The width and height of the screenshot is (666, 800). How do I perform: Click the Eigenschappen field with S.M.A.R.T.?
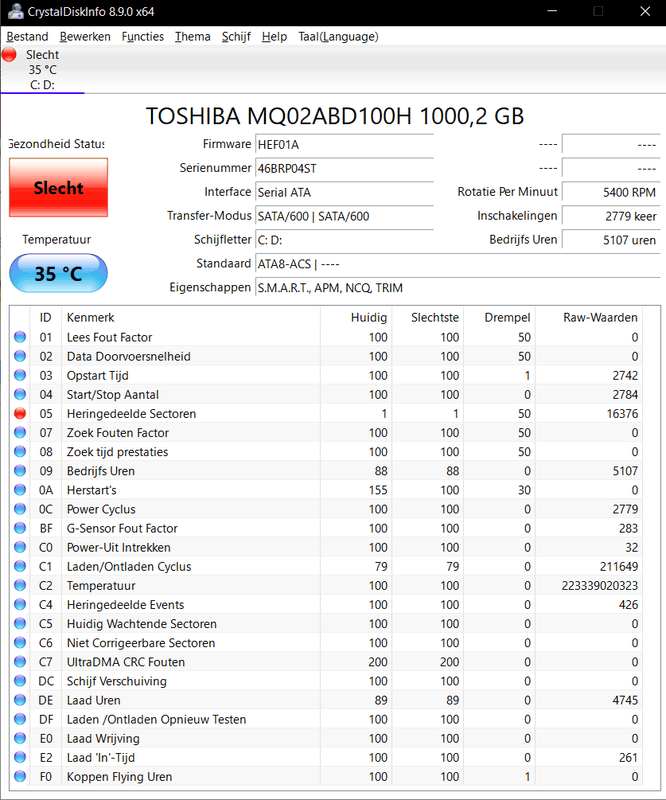[x=458, y=288]
